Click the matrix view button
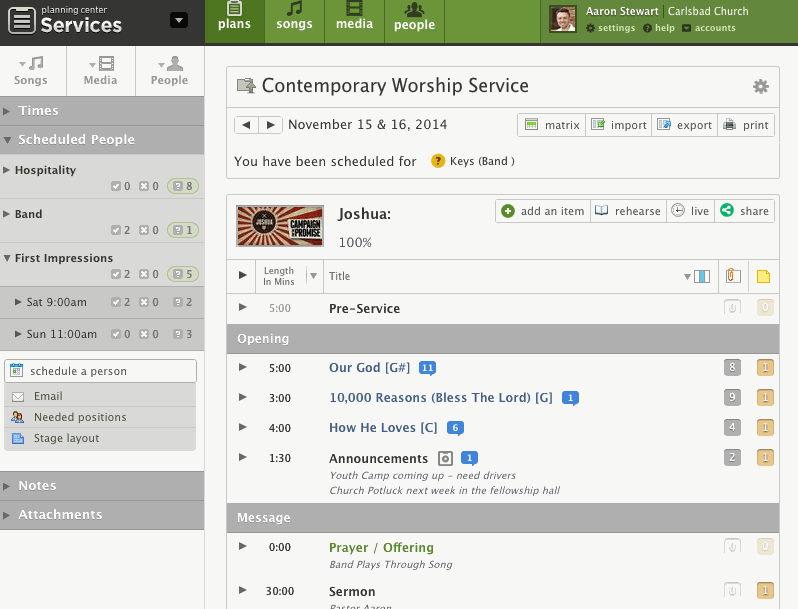 (550, 125)
